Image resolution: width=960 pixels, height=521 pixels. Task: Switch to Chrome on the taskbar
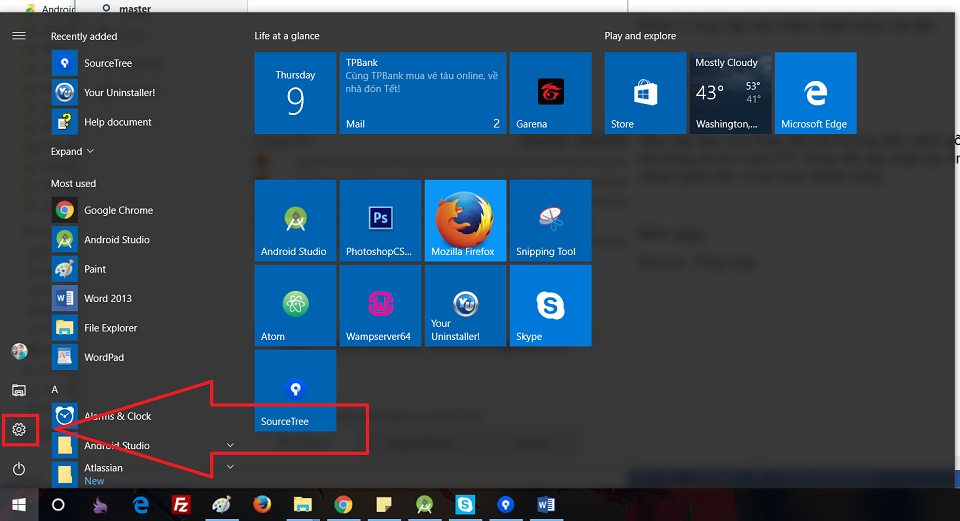pos(343,504)
